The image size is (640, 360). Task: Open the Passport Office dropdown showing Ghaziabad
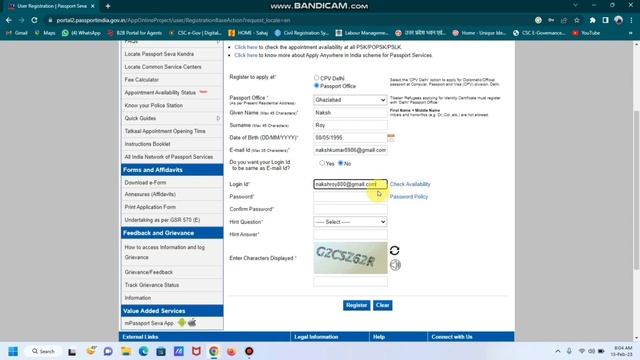(x=350, y=100)
